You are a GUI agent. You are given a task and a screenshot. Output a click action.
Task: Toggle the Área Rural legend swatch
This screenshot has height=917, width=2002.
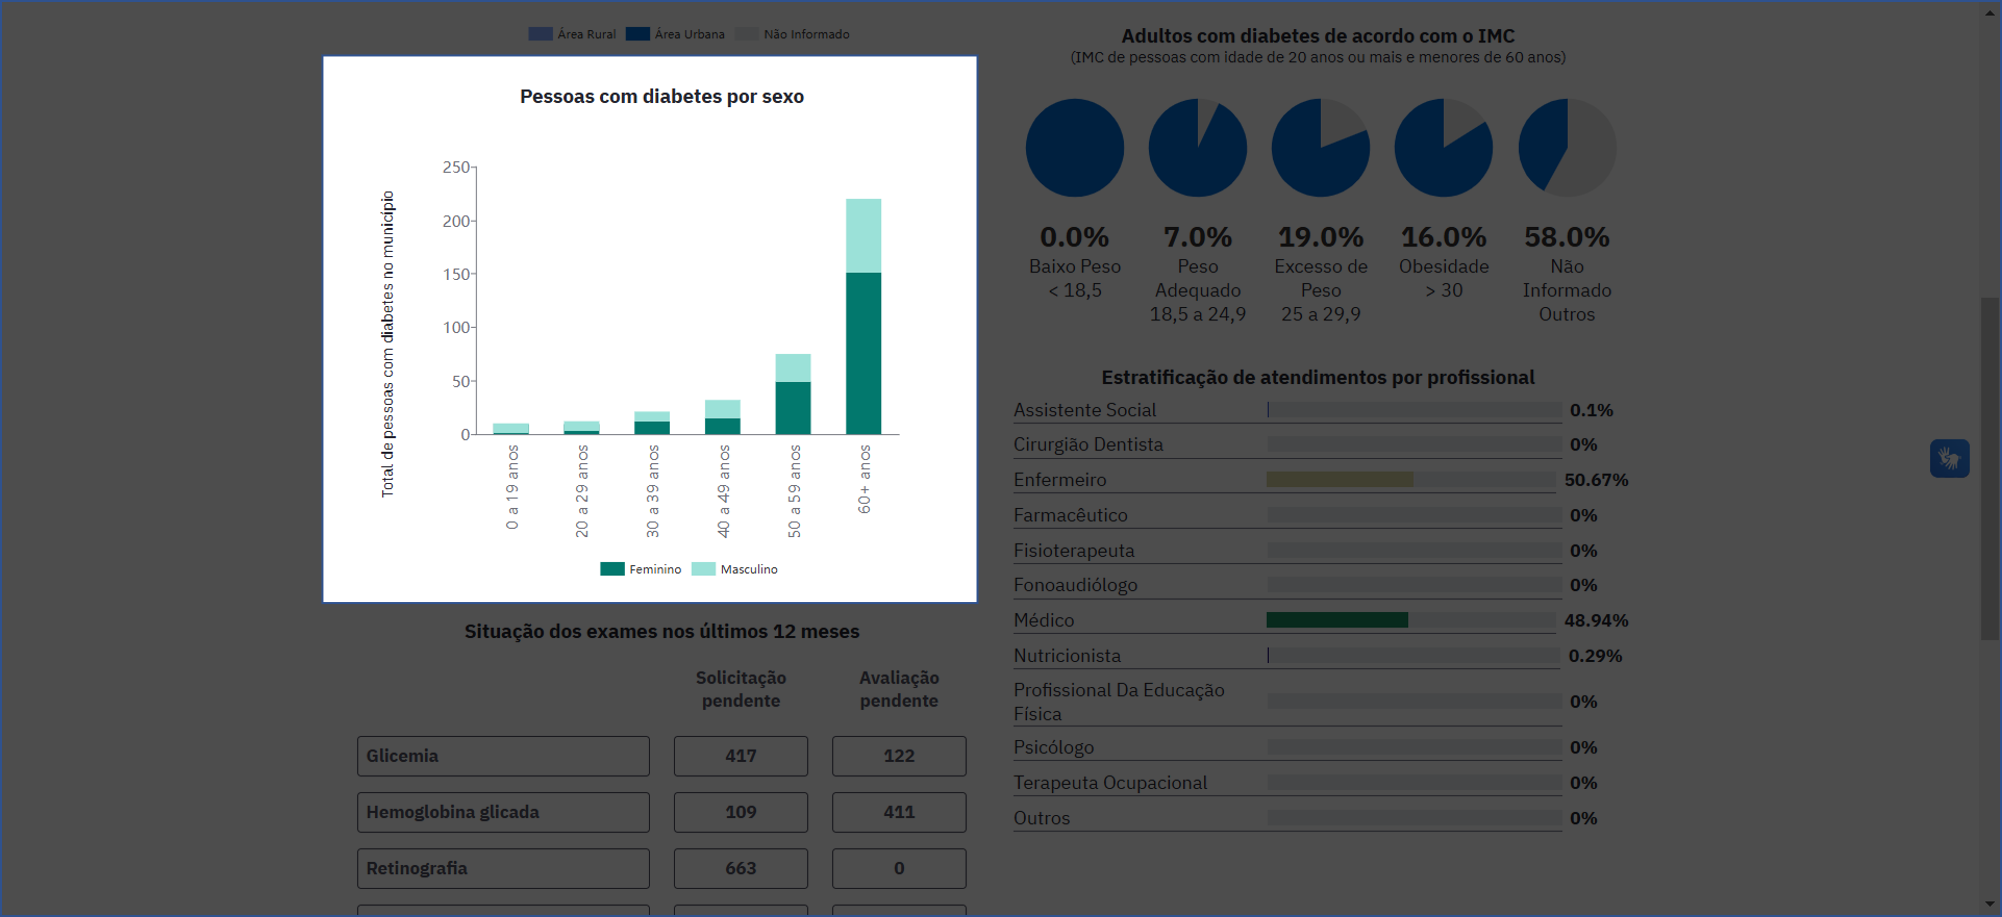coord(540,34)
